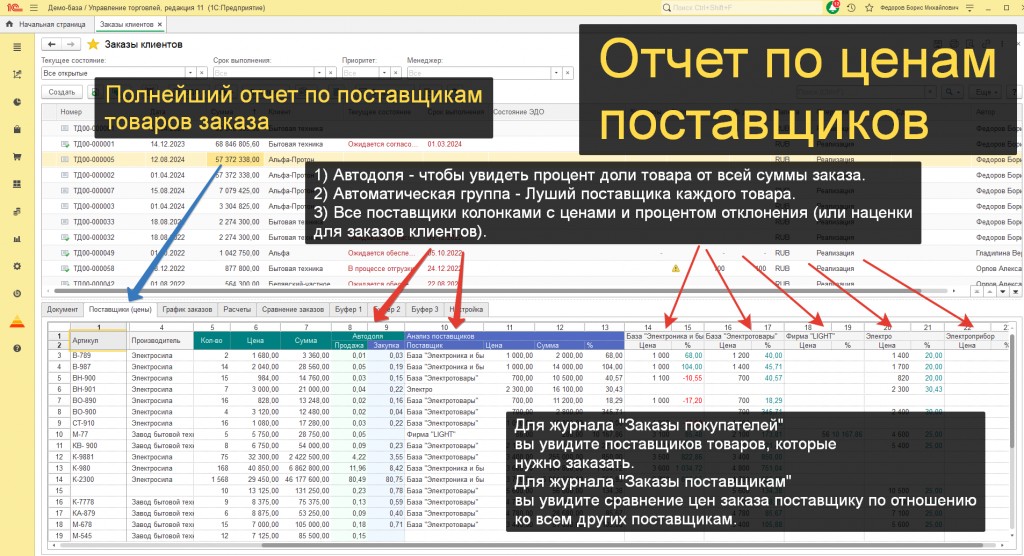Screen dimensions: 1024x556
Task: Open the treasury coins section icon
Action: pyautogui.click(x=17, y=212)
